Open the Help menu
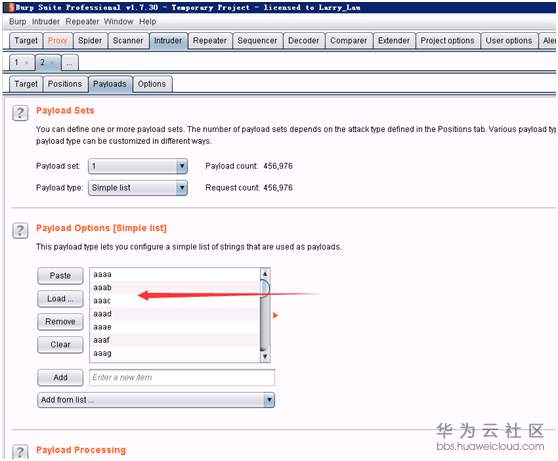 pyautogui.click(x=147, y=22)
